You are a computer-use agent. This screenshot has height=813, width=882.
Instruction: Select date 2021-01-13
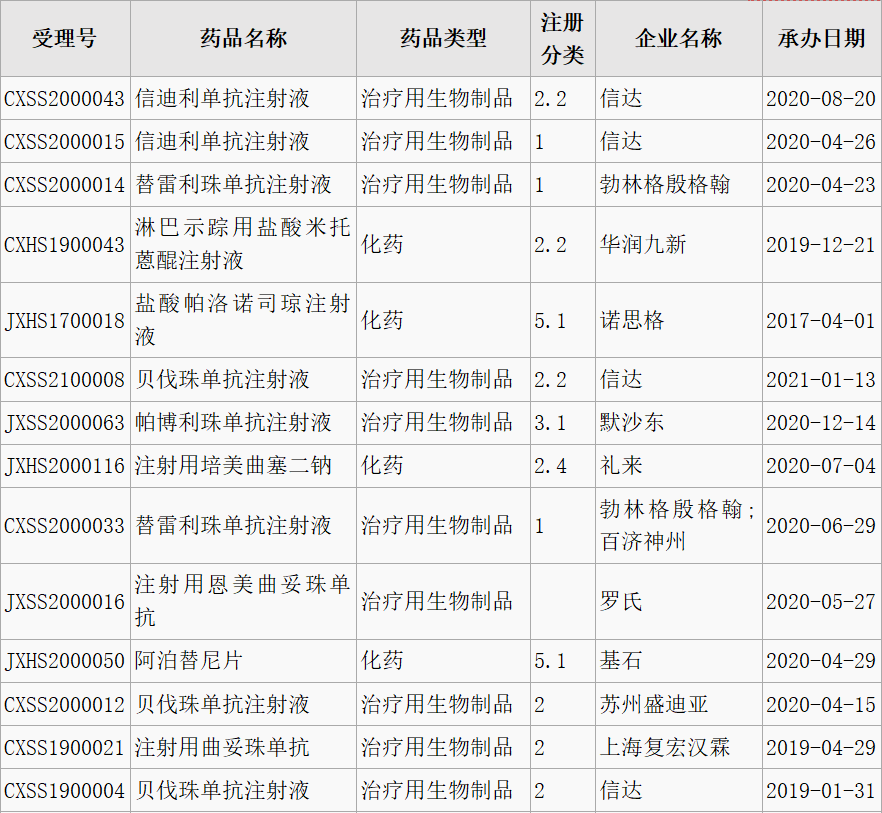click(821, 380)
